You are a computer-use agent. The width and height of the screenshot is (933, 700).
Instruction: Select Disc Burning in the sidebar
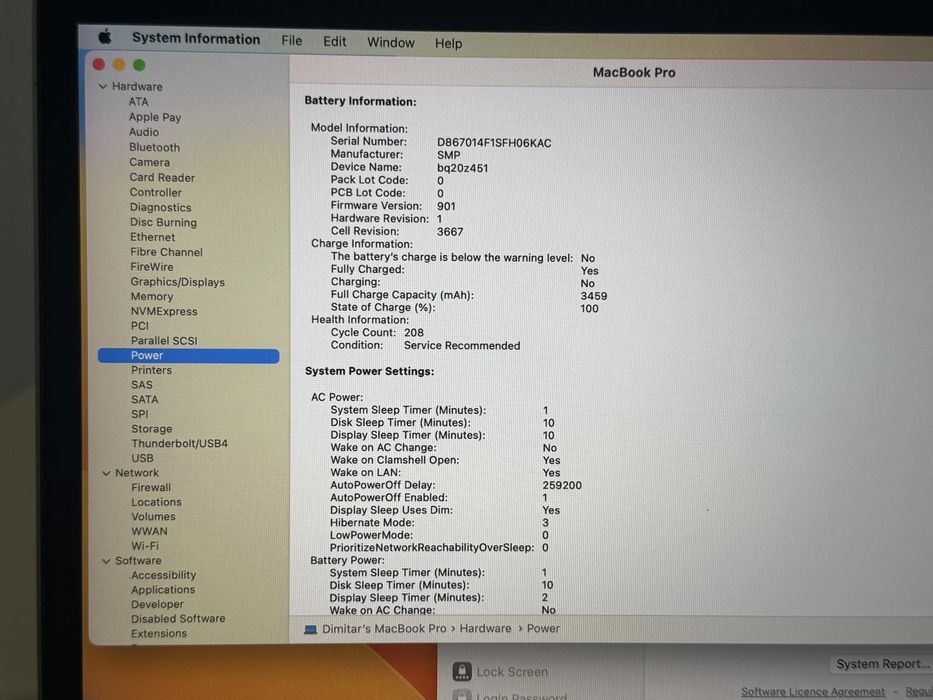[x=163, y=223]
